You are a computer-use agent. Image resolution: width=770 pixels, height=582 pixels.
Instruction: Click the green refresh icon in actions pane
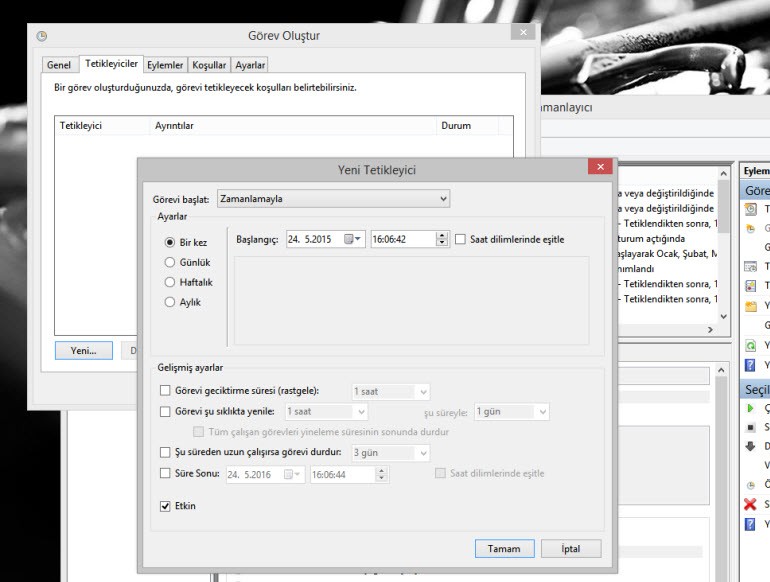tap(751, 345)
